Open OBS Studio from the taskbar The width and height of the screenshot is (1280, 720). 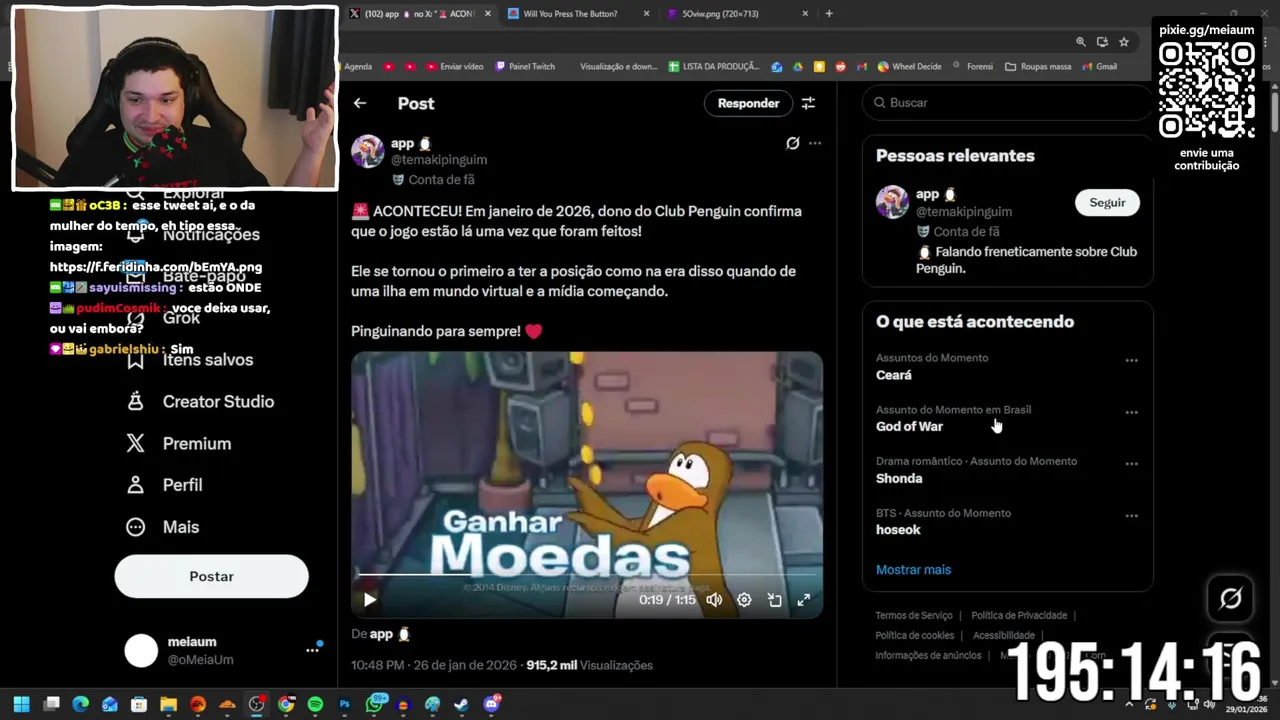(x=256, y=704)
